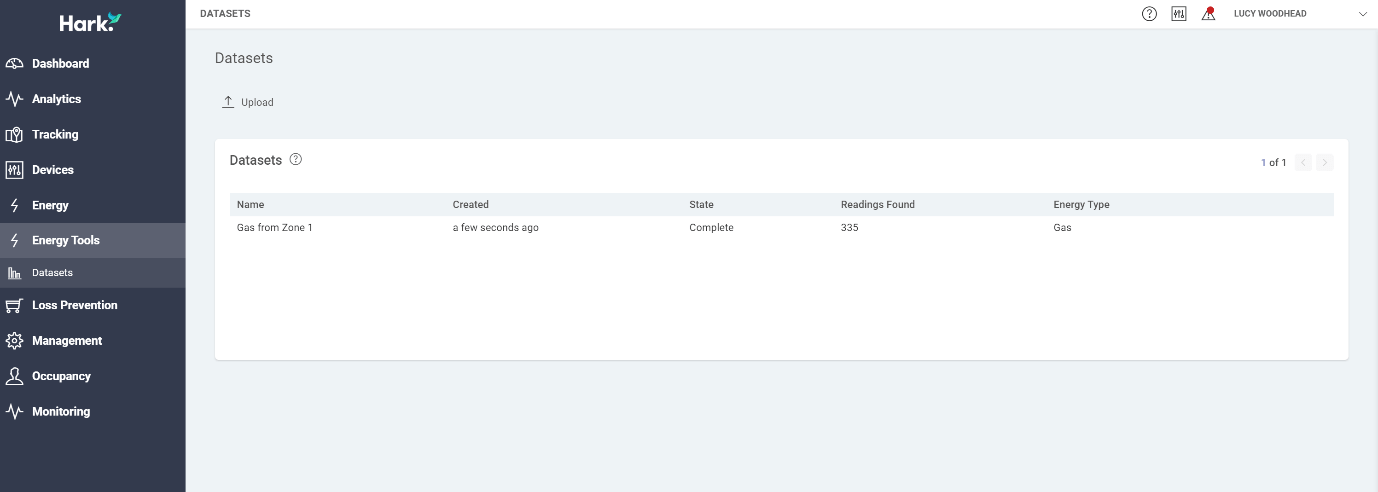Collapse the Energy Tools sidebar section
The height and width of the screenshot is (492, 1378).
(92, 240)
